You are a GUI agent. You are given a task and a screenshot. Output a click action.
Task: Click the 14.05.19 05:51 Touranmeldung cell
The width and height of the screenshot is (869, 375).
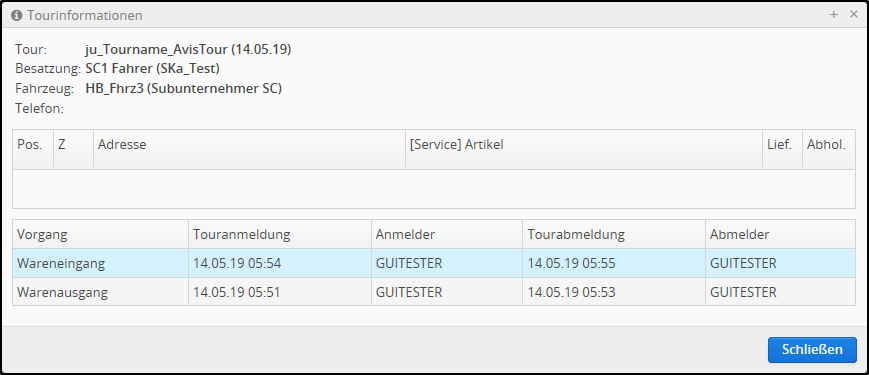tap(280, 292)
